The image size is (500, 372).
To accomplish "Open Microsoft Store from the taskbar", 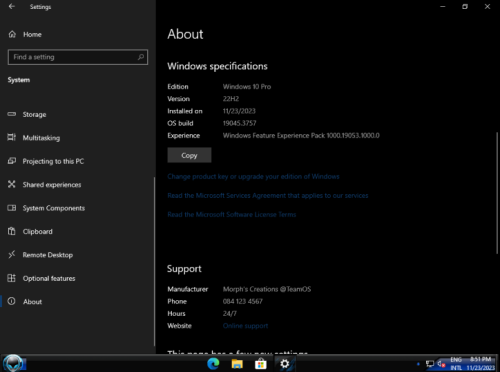I will [261, 364].
